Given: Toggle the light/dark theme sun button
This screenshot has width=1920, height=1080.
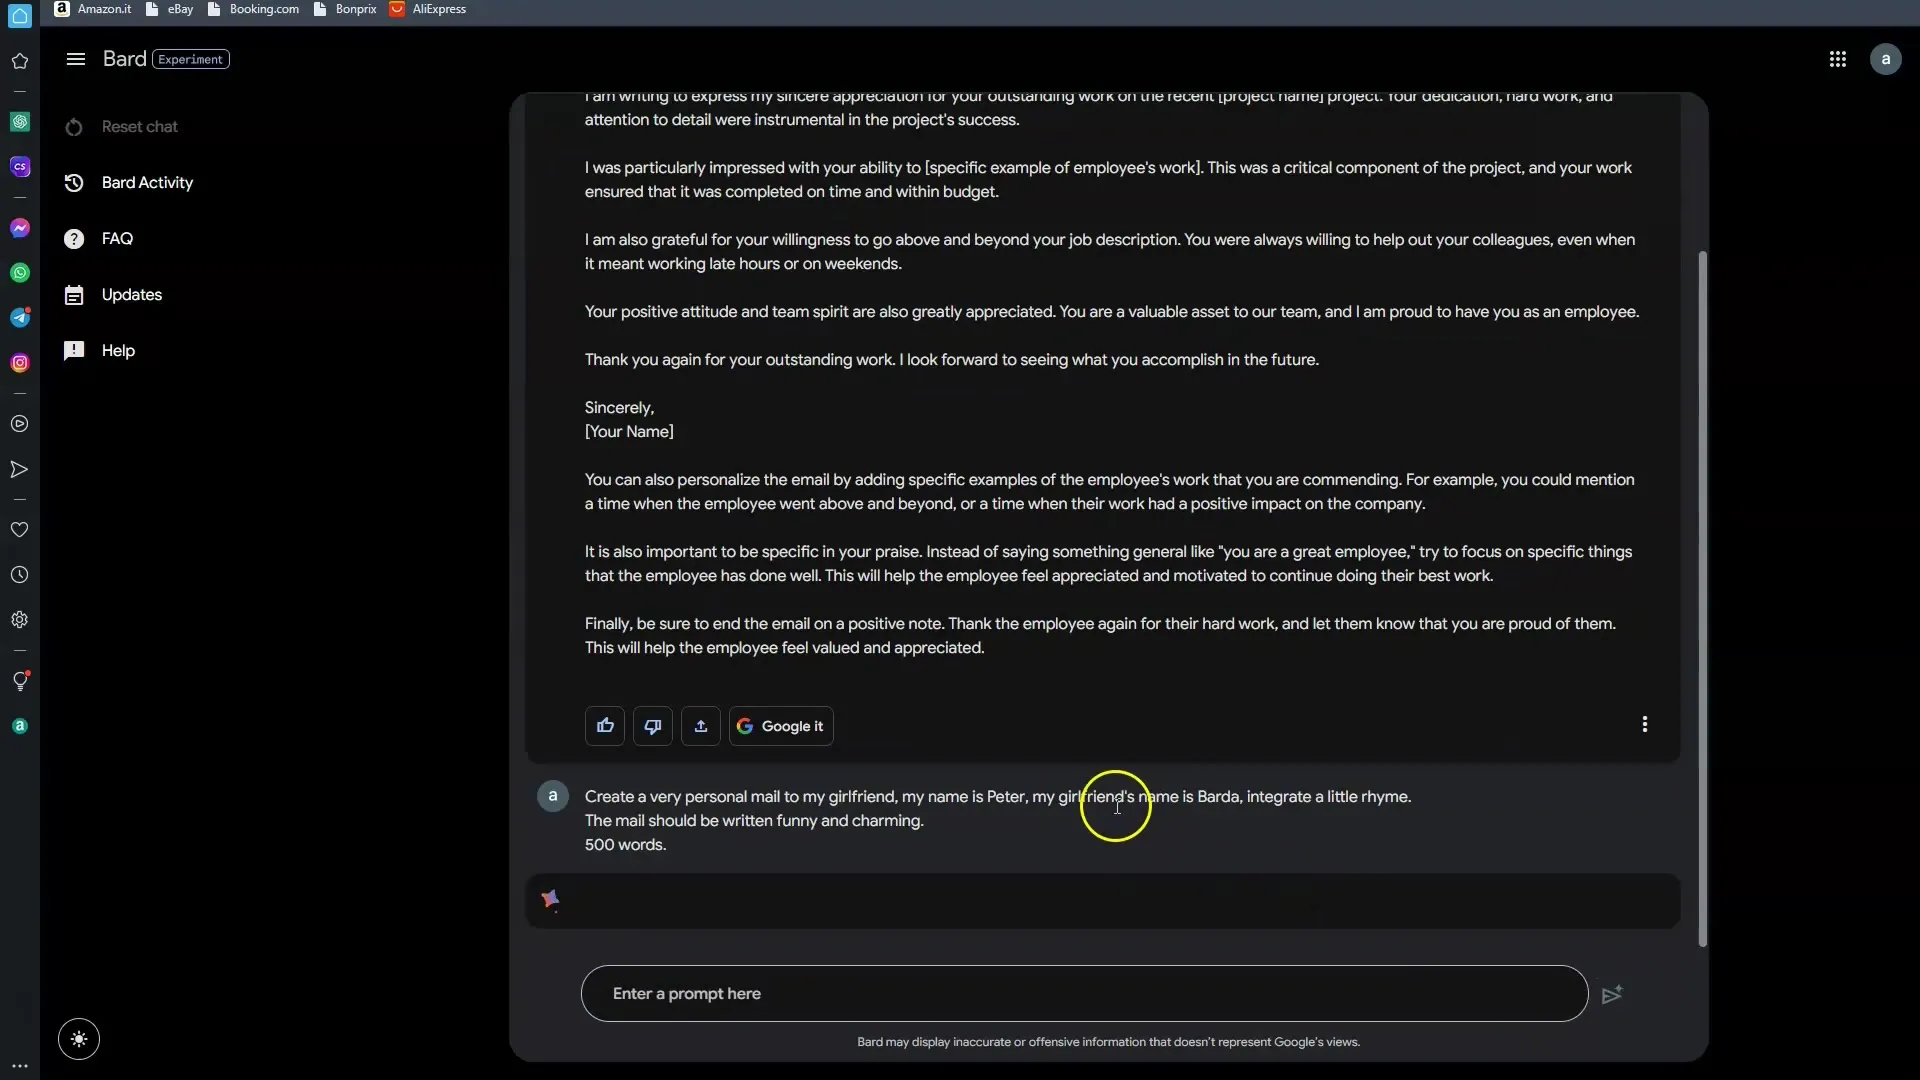Looking at the screenshot, I should (79, 1039).
